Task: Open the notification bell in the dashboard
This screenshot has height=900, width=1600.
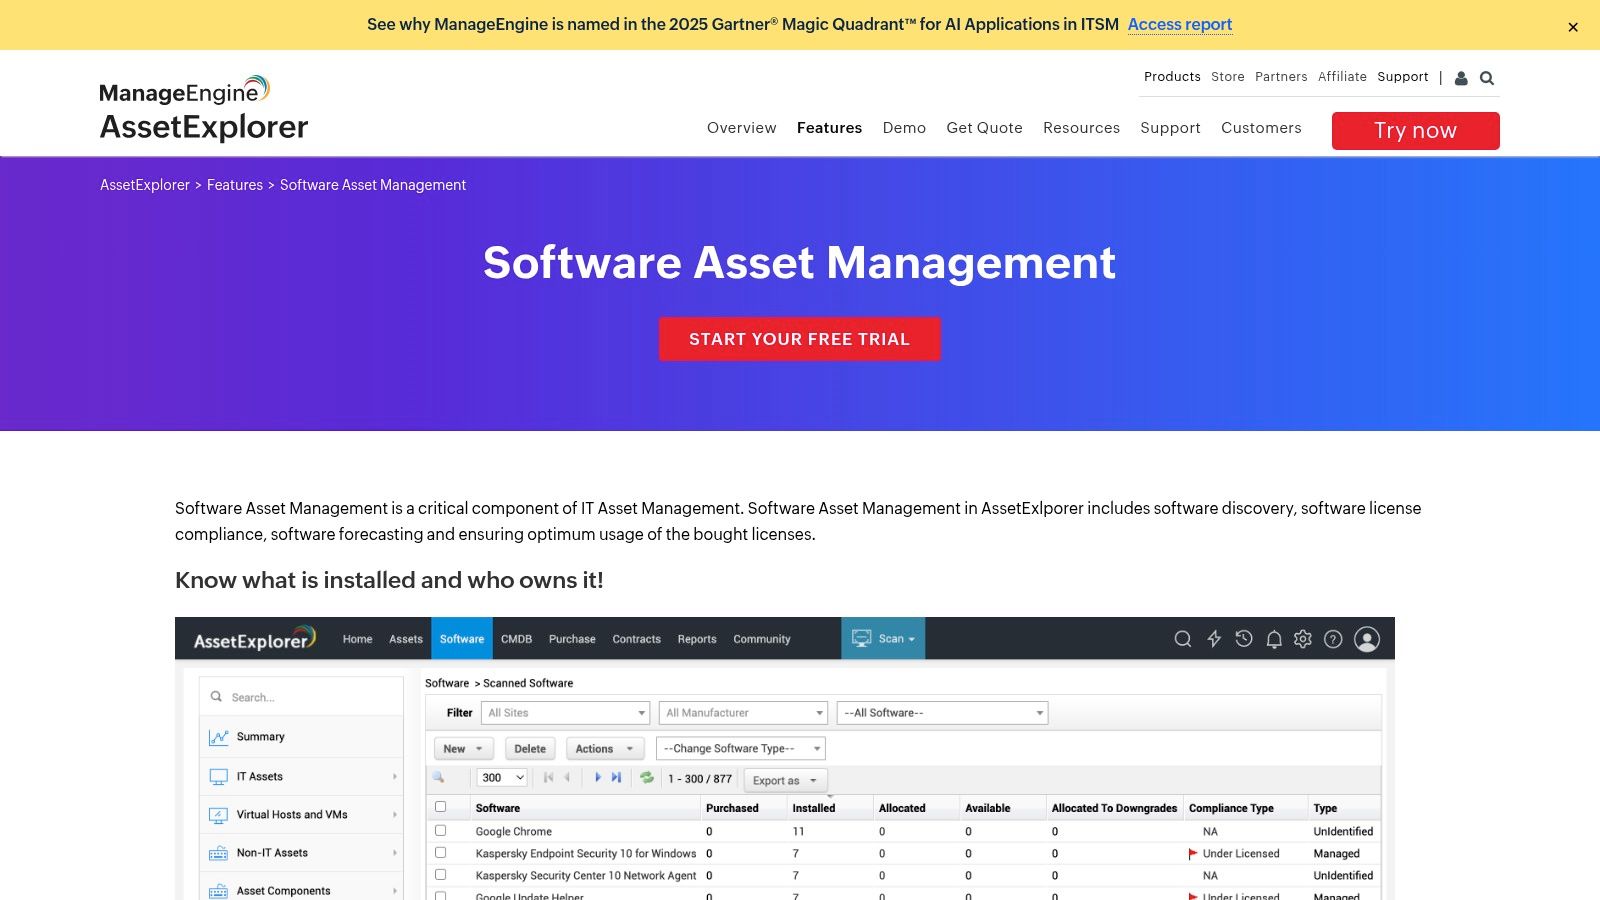Action: click(1273, 638)
